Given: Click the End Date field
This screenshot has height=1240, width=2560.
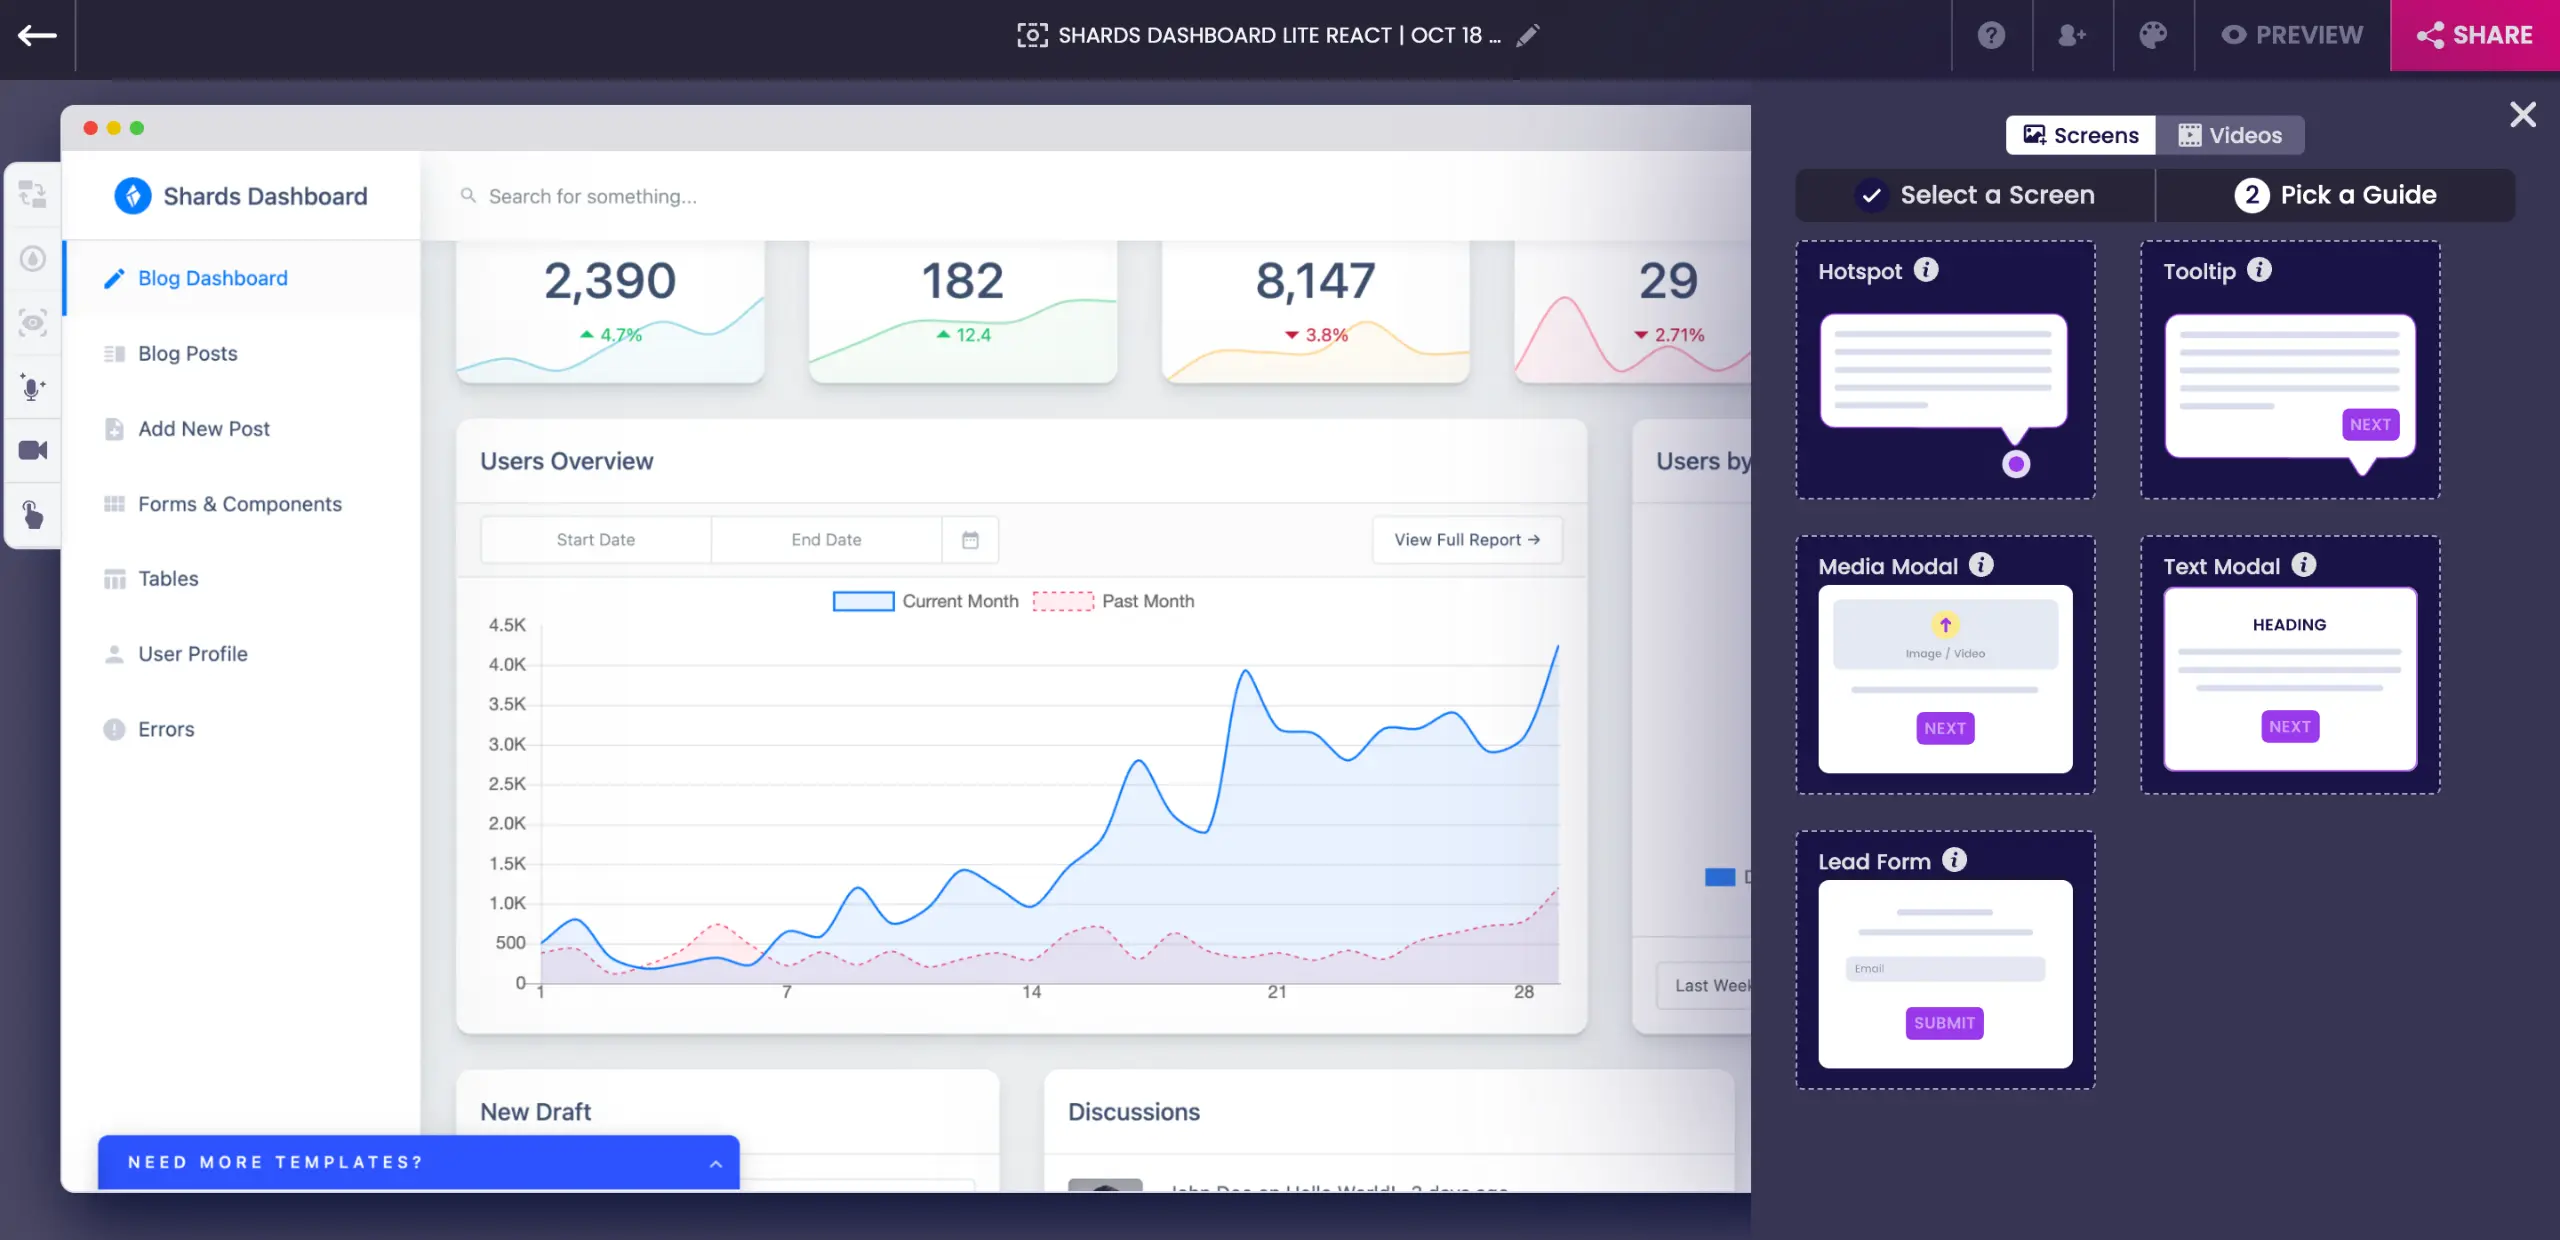Looking at the screenshot, I should 826,540.
